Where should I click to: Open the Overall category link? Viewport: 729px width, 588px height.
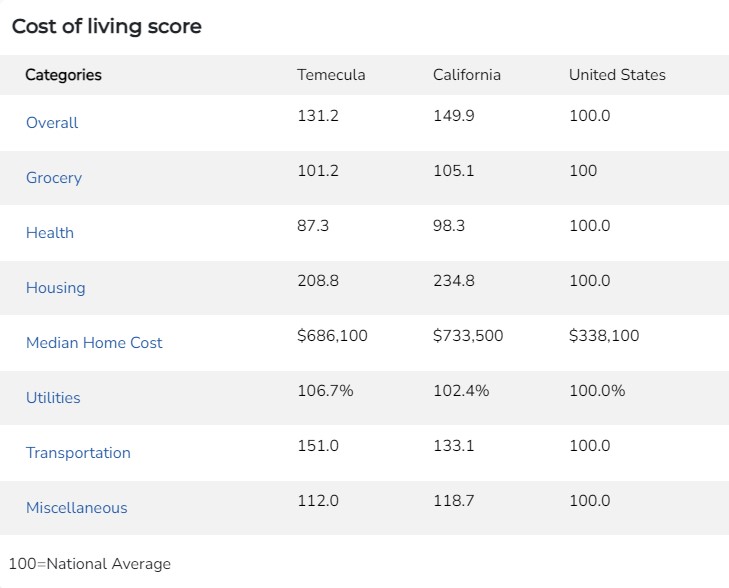click(x=52, y=123)
